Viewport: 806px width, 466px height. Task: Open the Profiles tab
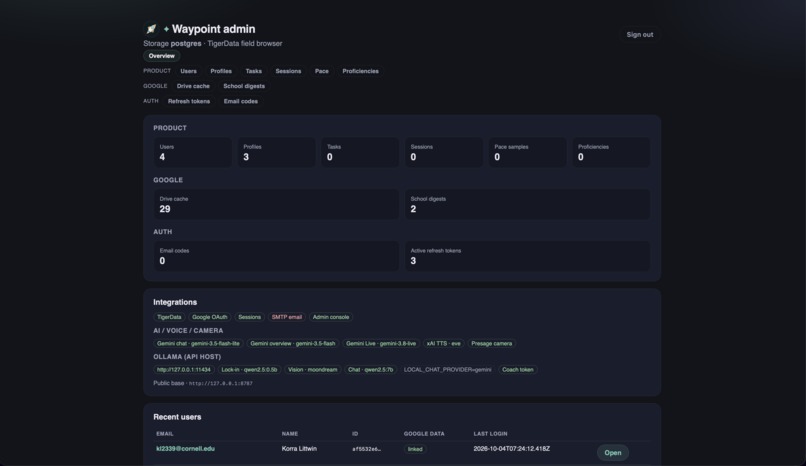pos(221,71)
